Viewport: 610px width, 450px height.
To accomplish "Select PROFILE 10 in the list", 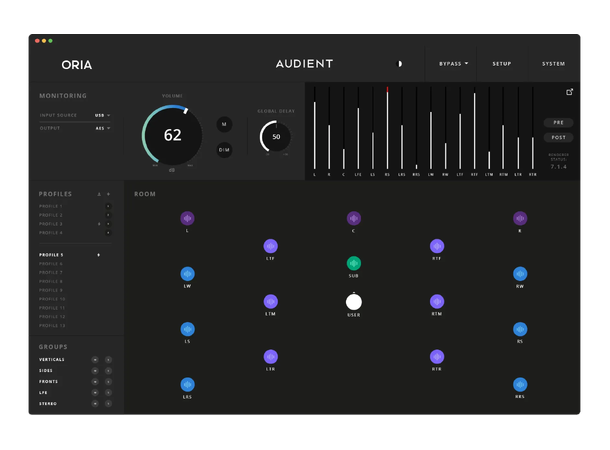I will [52, 299].
